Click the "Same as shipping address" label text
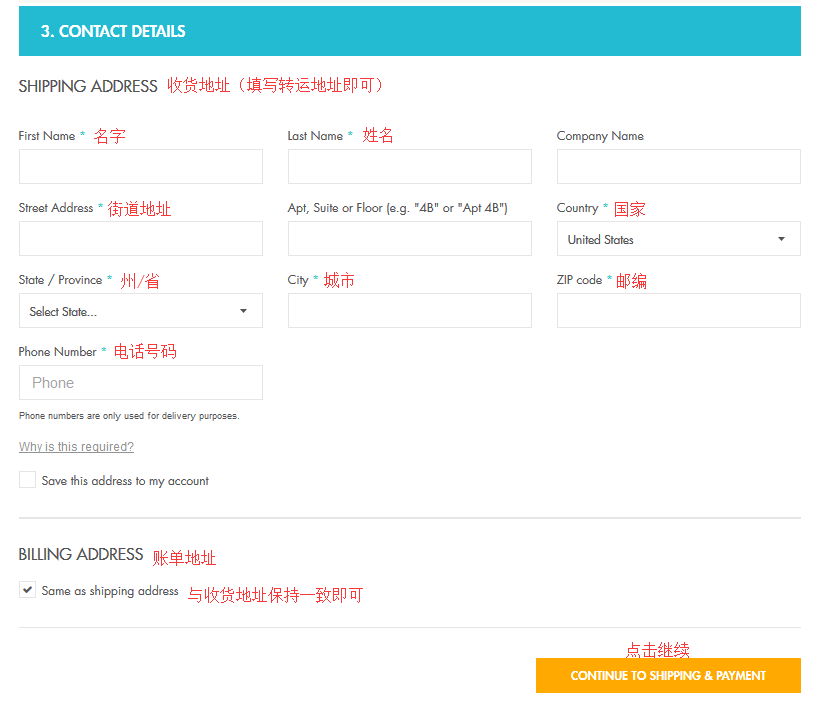The width and height of the screenshot is (818, 711). click(110, 591)
